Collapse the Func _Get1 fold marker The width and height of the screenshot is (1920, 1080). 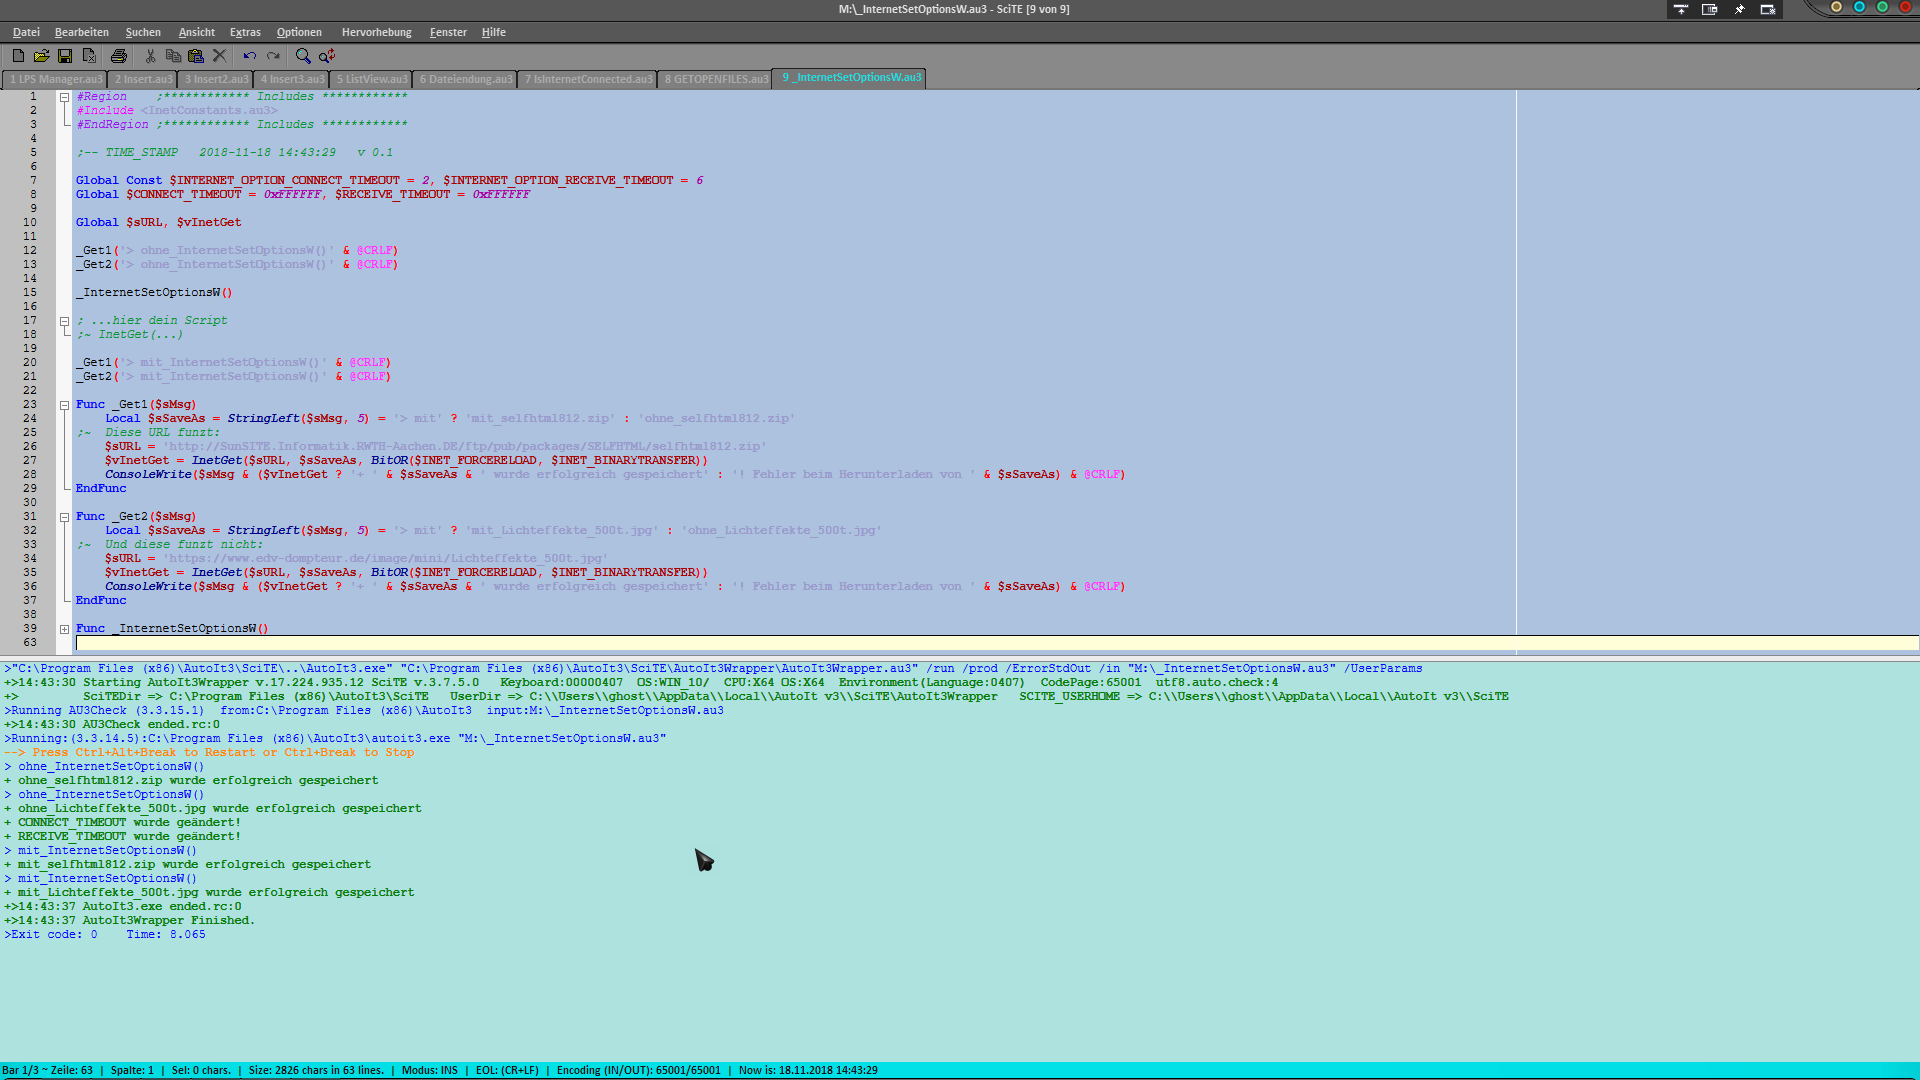[64, 405]
